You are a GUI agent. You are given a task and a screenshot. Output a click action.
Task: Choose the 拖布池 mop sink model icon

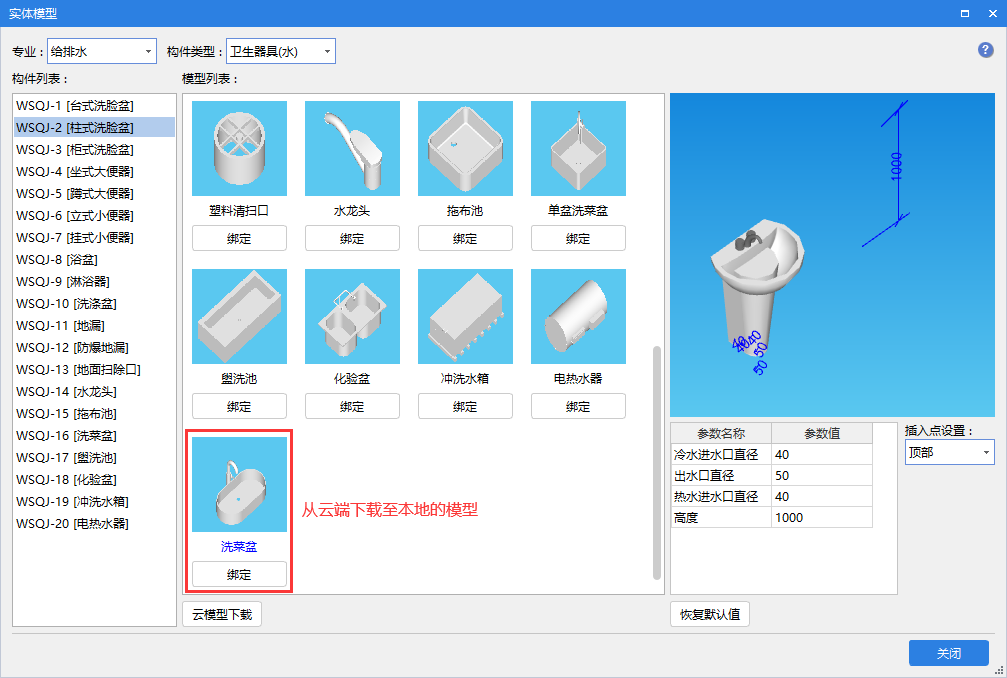(x=465, y=148)
